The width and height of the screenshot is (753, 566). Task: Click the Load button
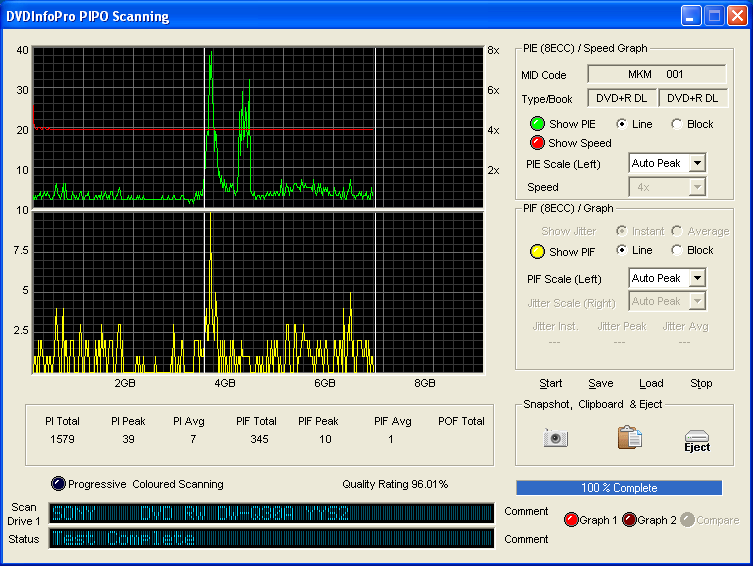[651, 383]
